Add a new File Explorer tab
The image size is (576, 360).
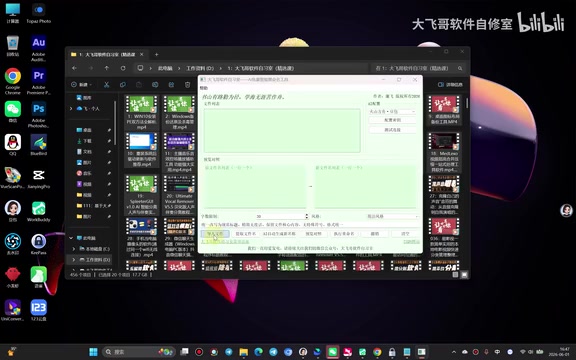156,54
